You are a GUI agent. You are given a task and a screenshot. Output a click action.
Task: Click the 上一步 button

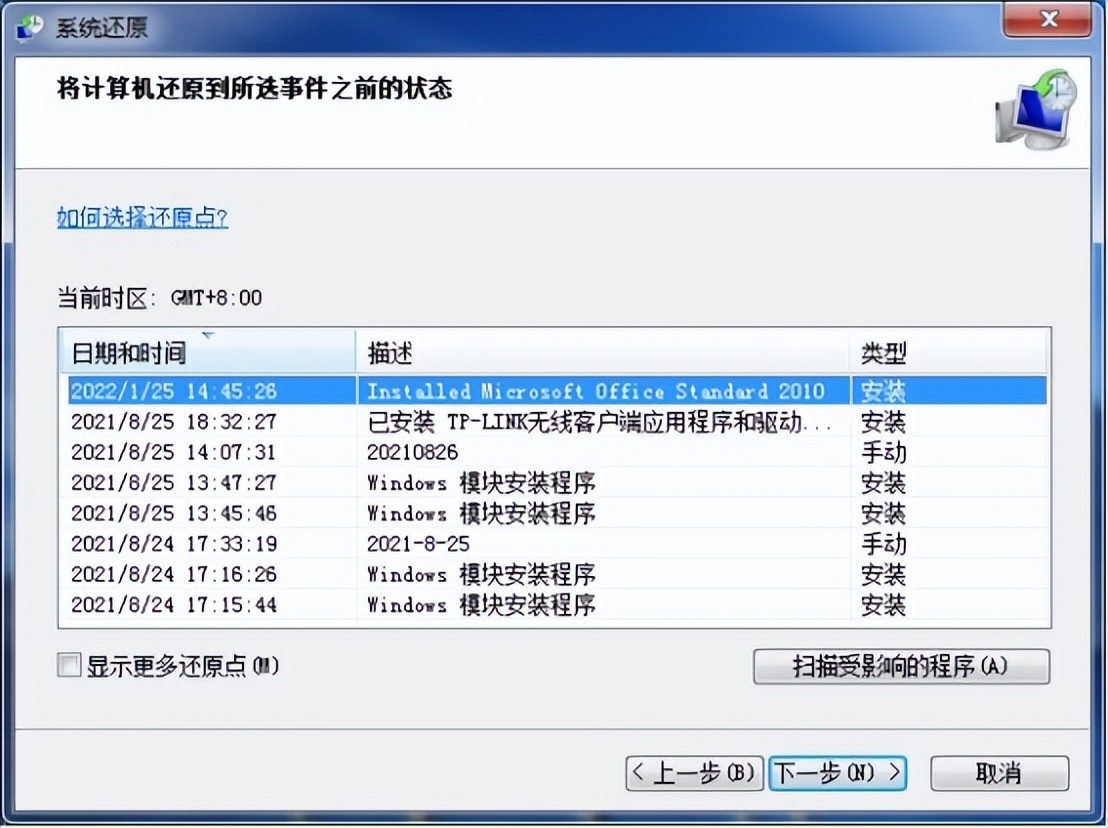pos(694,772)
